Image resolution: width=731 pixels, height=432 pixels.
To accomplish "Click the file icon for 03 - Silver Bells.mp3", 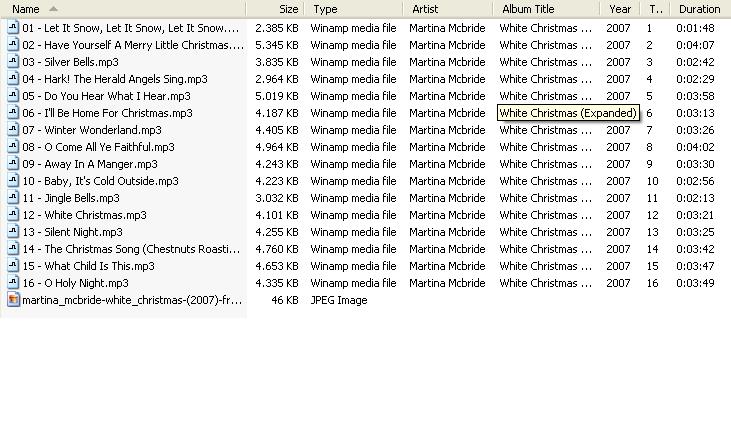I will click(x=14, y=62).
